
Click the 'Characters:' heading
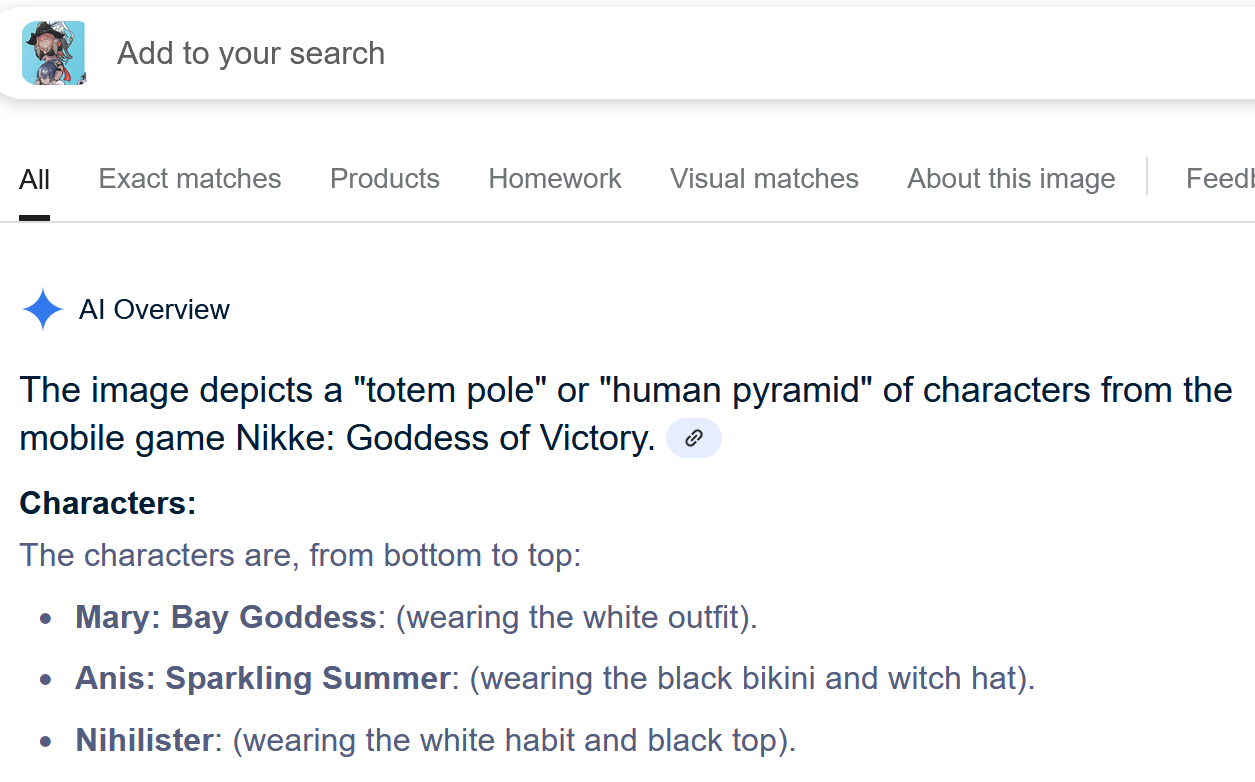tap(108, 503)
